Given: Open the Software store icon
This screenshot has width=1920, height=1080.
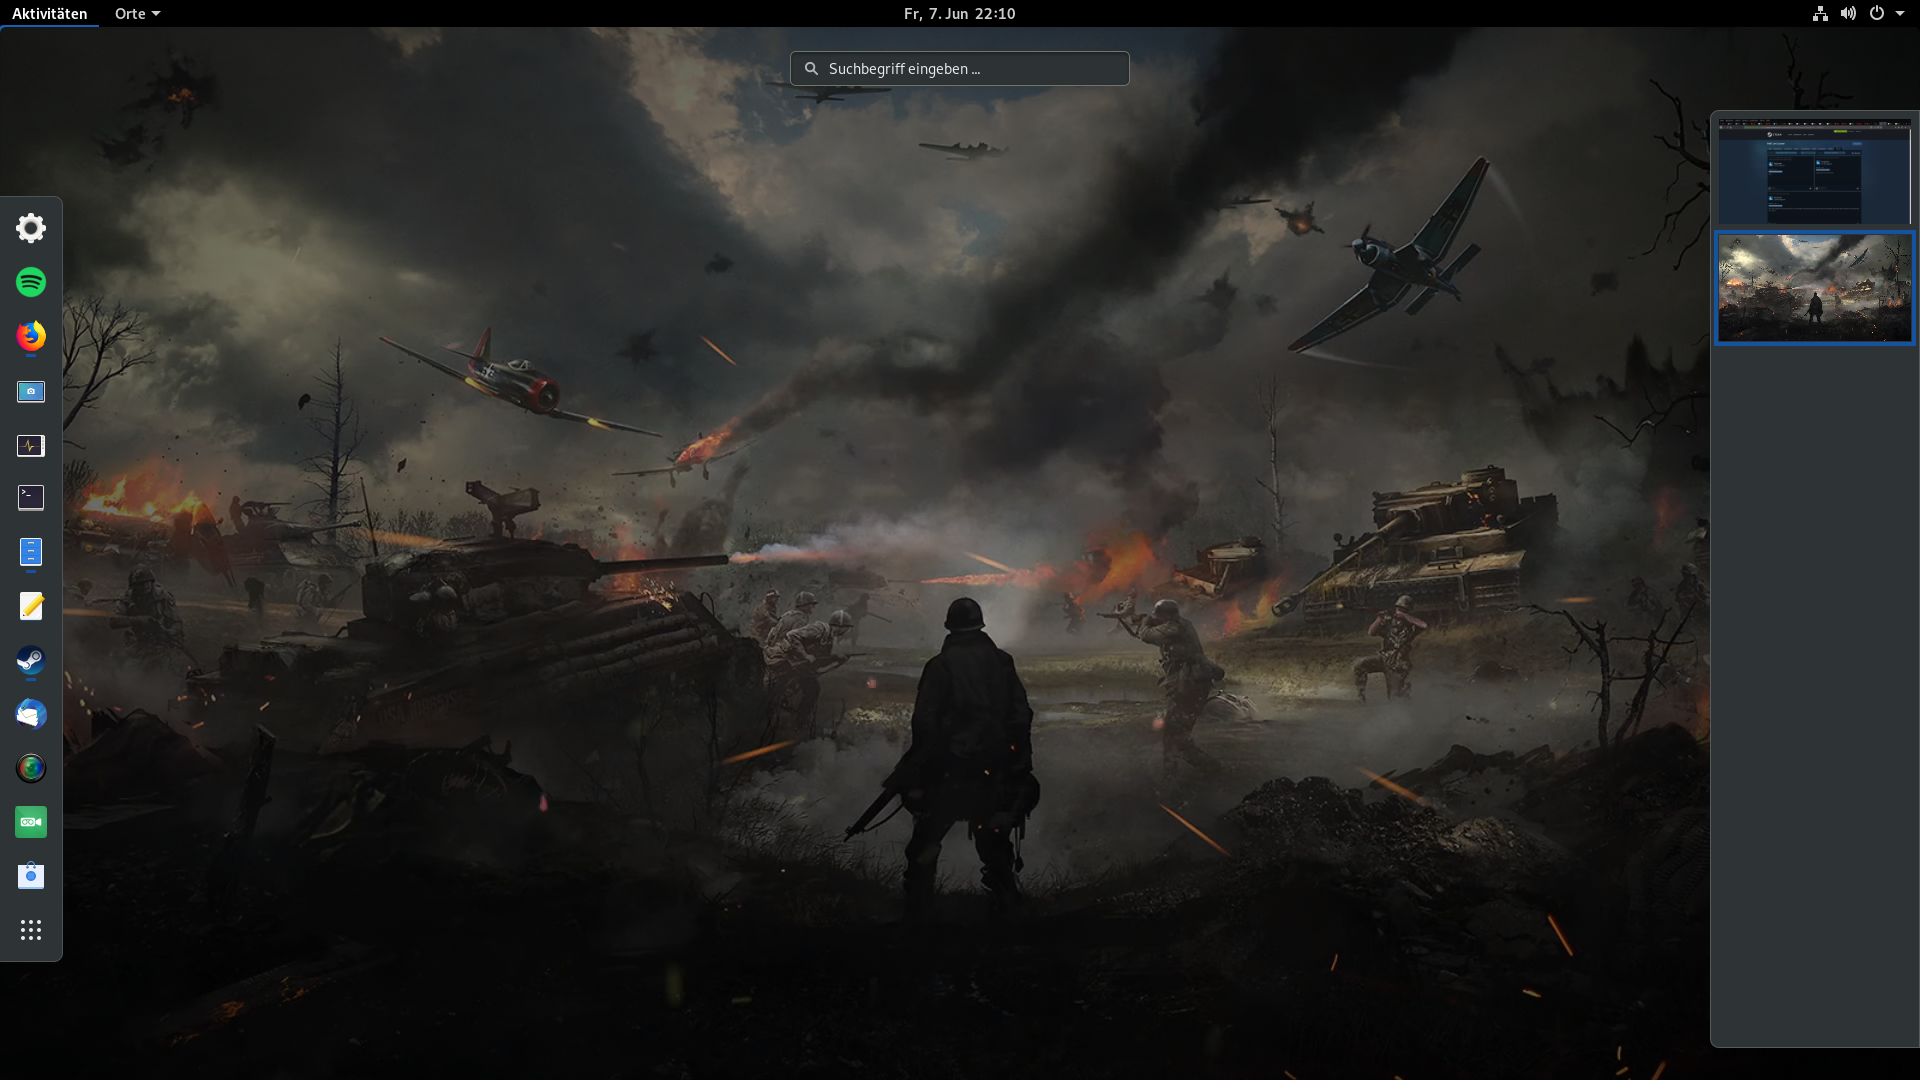Looking at the screenshot, I should [x=31, y=876].
